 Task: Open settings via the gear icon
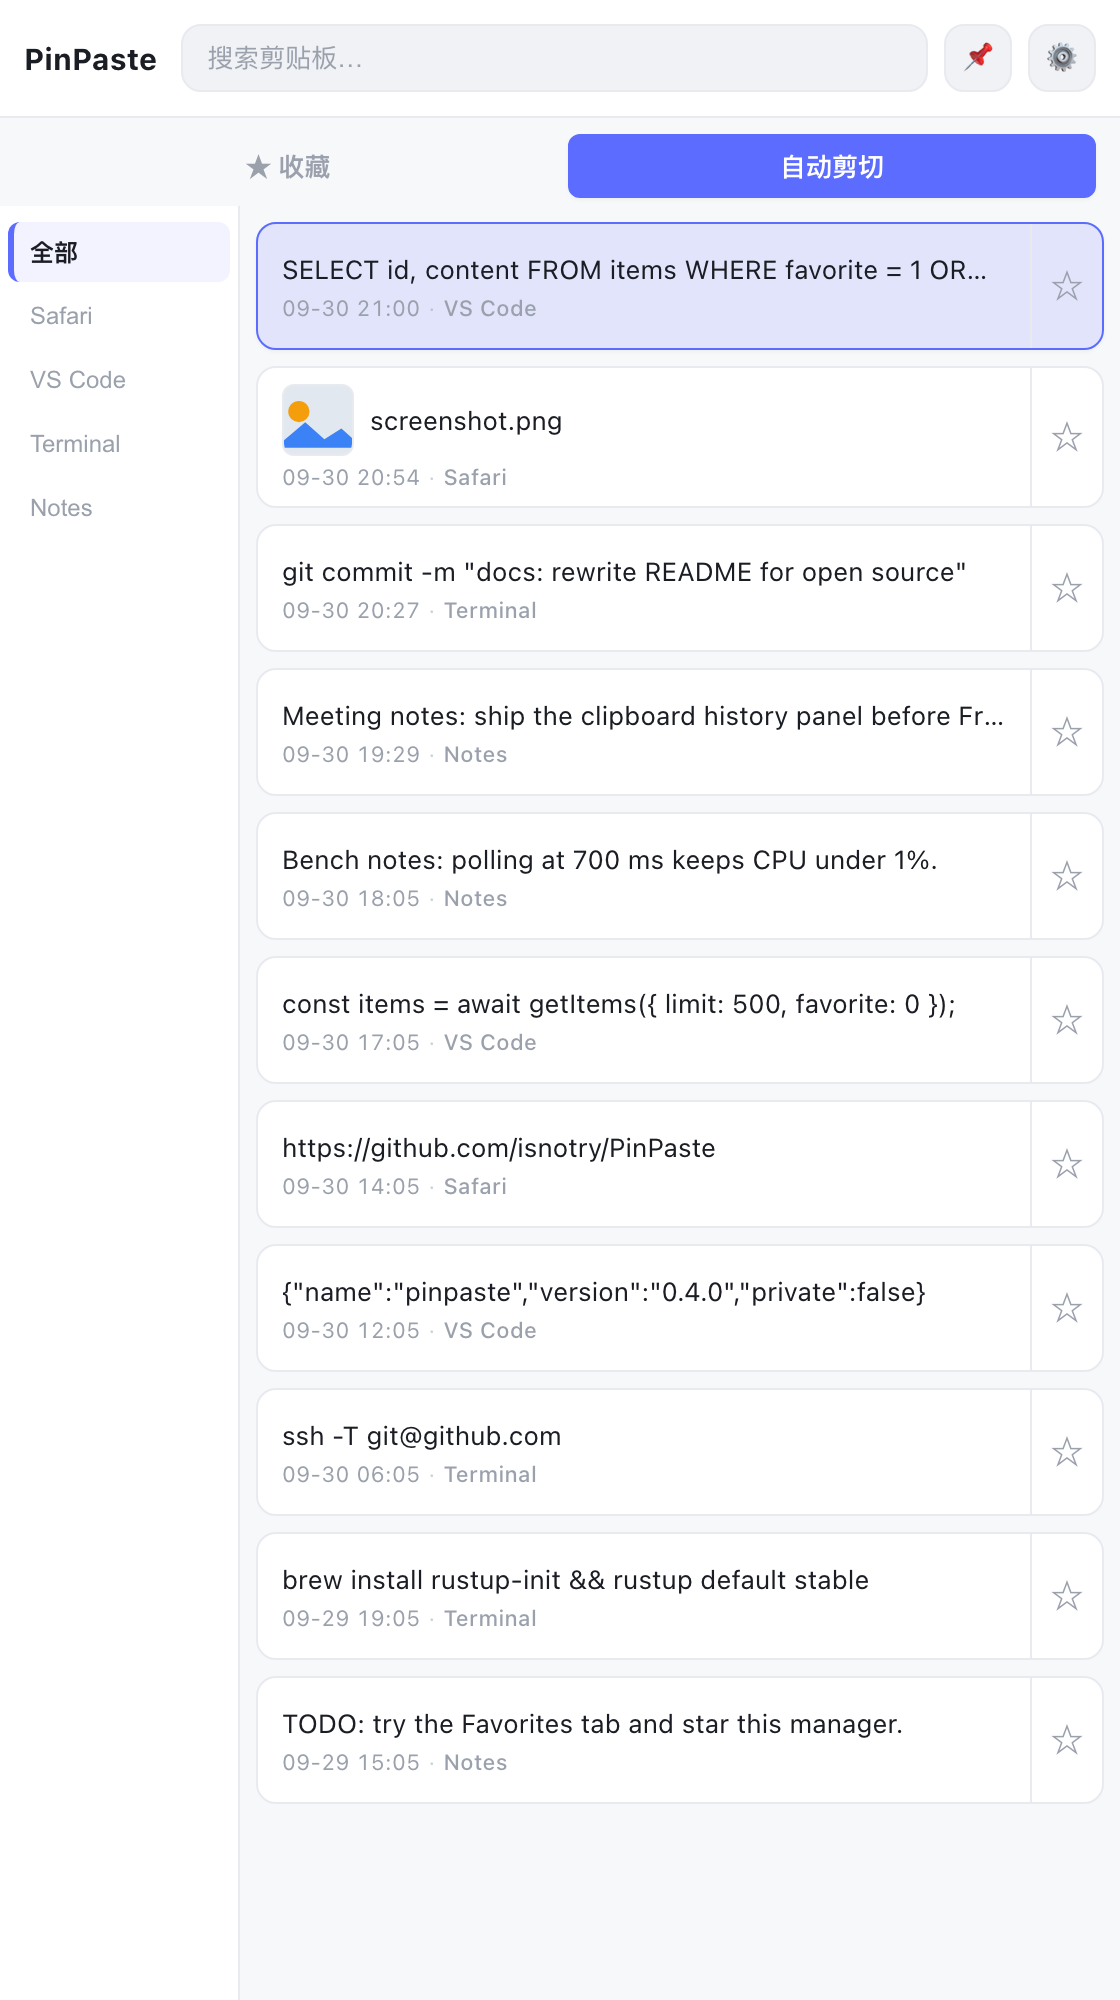(x=1062, y=58)
